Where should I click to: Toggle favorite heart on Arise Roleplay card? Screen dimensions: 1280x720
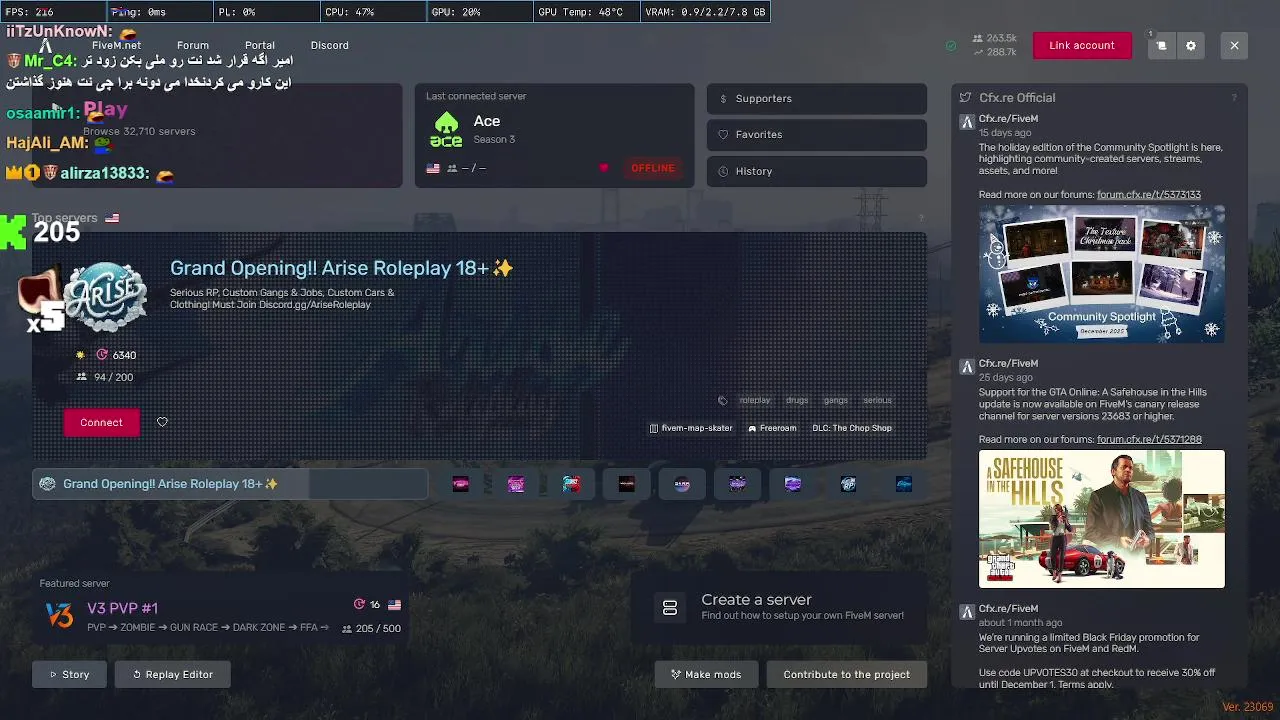[x=162, y=422]
